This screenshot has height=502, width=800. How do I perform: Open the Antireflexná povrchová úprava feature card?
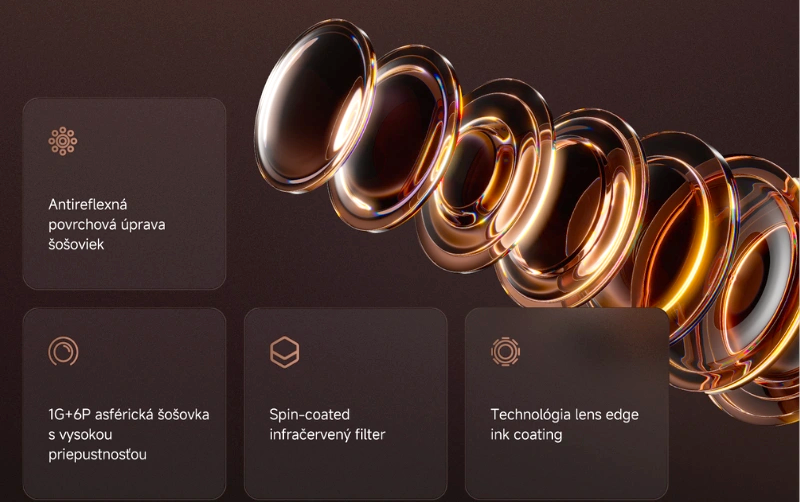click(124, 194)
